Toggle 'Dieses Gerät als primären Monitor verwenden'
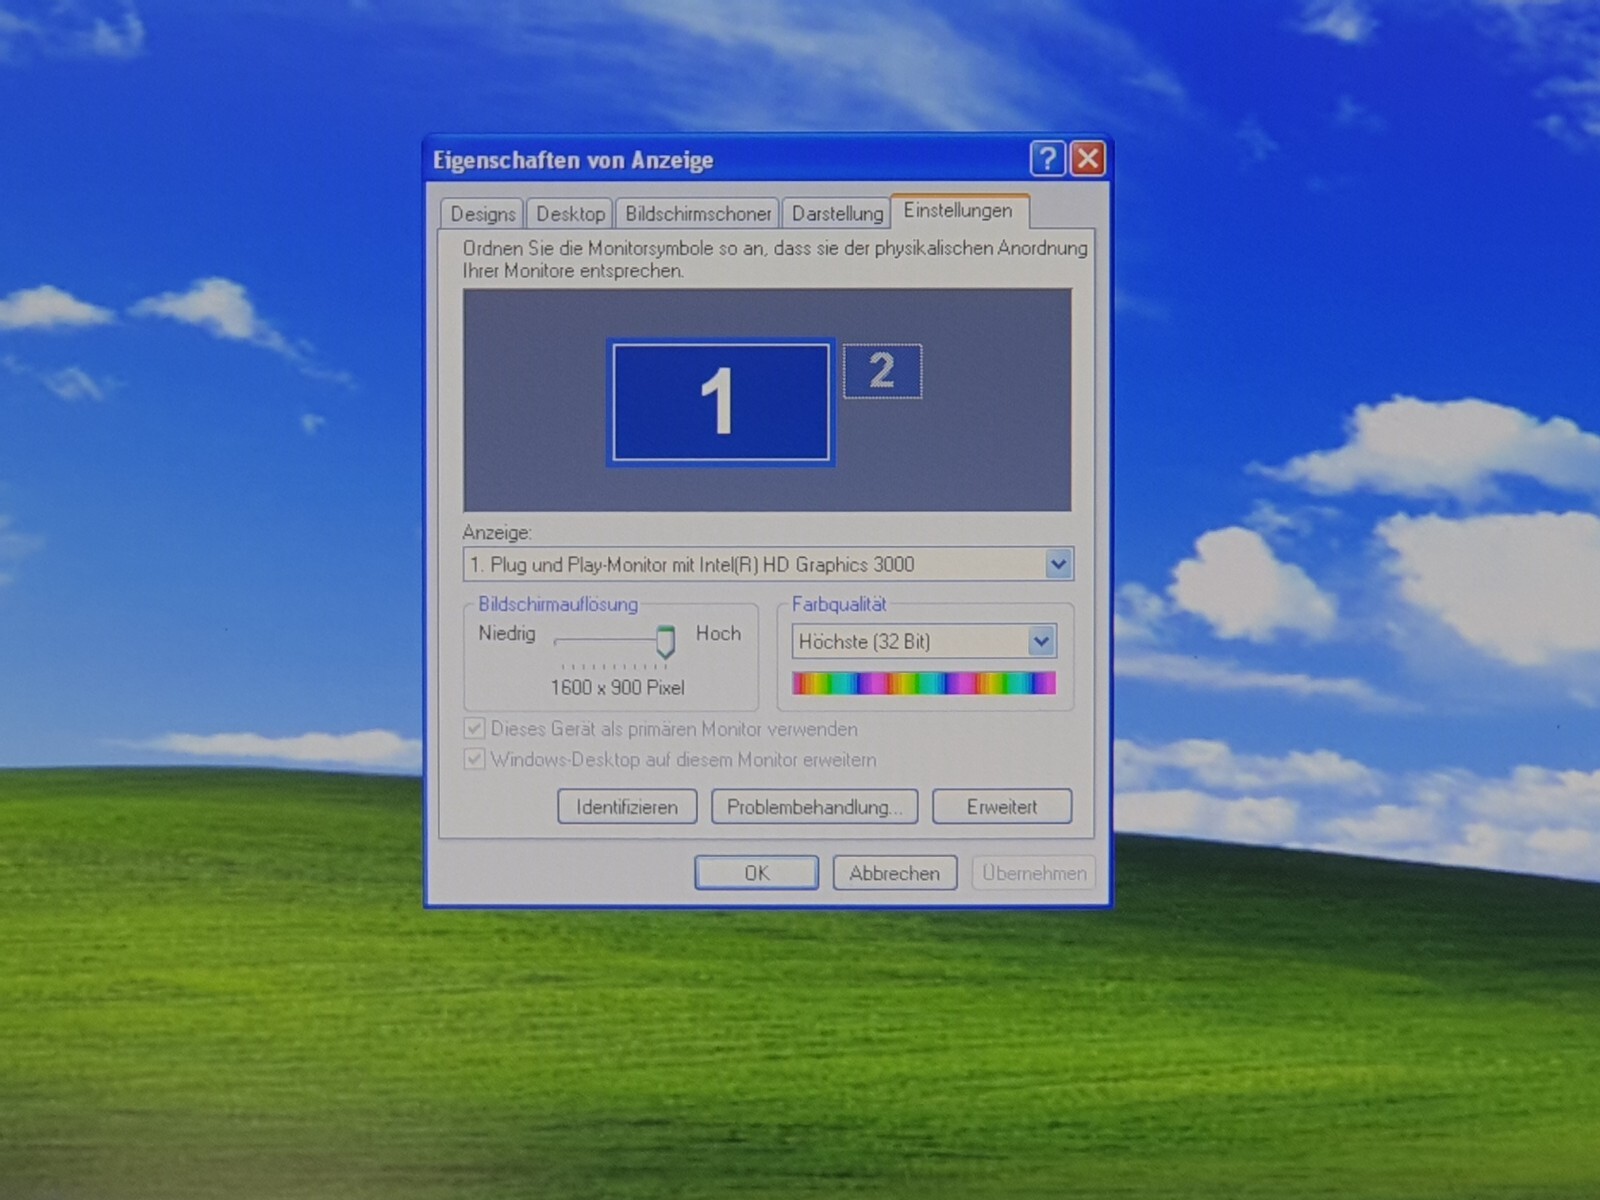1600x1200 pixels. point(661,729)
